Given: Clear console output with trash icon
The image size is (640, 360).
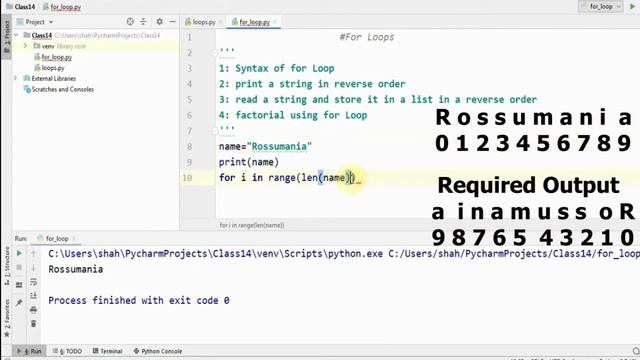Looking at the screenshot, I should (33, 324).
